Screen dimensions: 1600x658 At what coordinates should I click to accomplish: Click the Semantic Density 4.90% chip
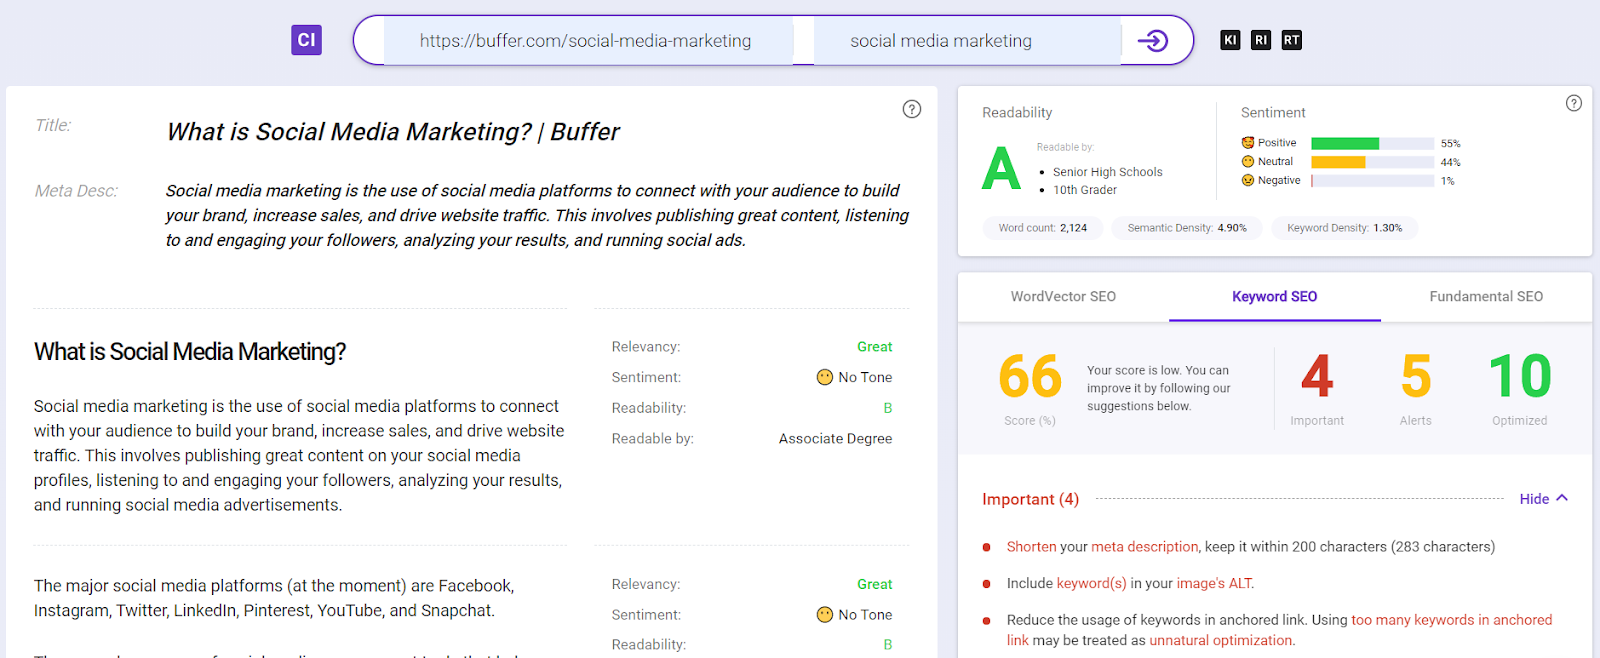[x=1187, y=228]
